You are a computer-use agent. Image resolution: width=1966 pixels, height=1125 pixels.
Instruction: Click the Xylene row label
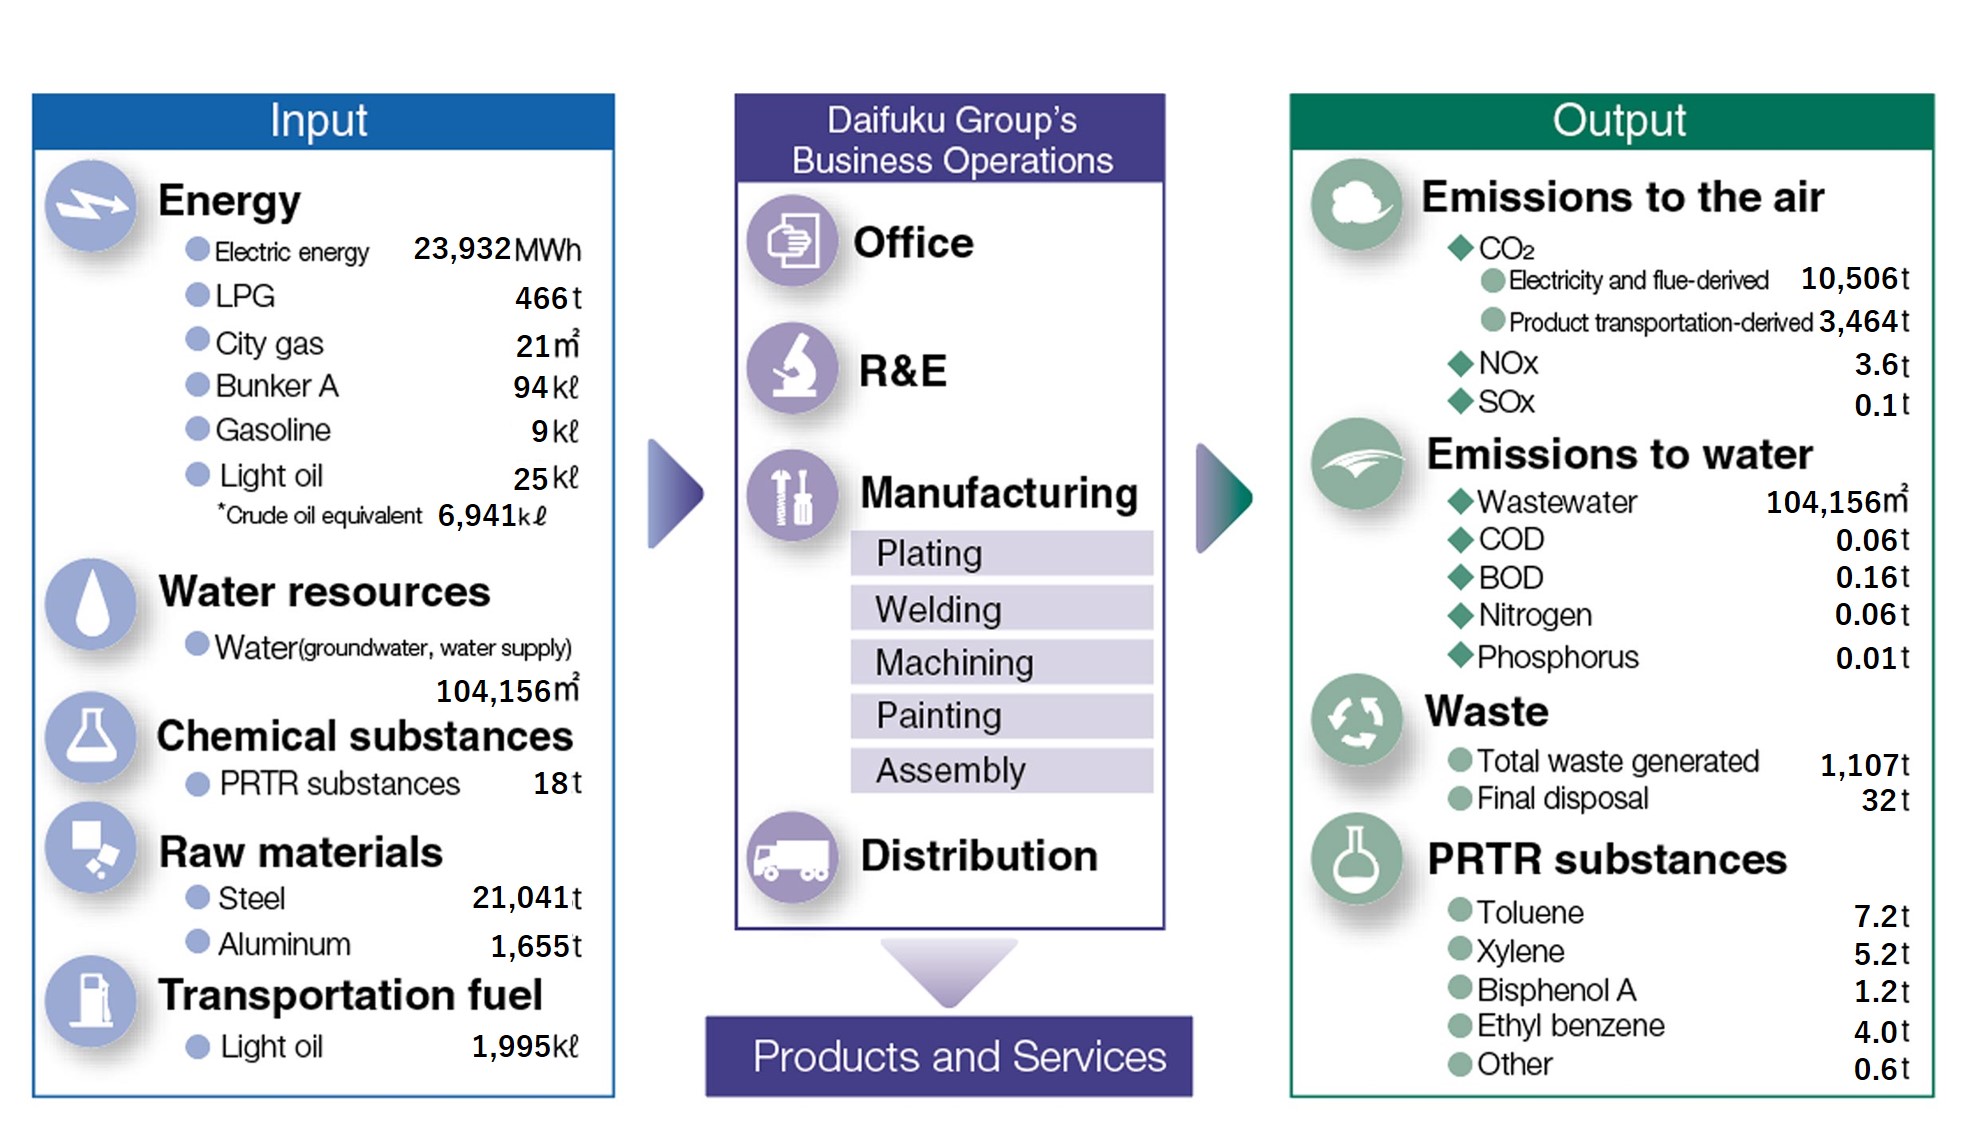(1521, 952)
